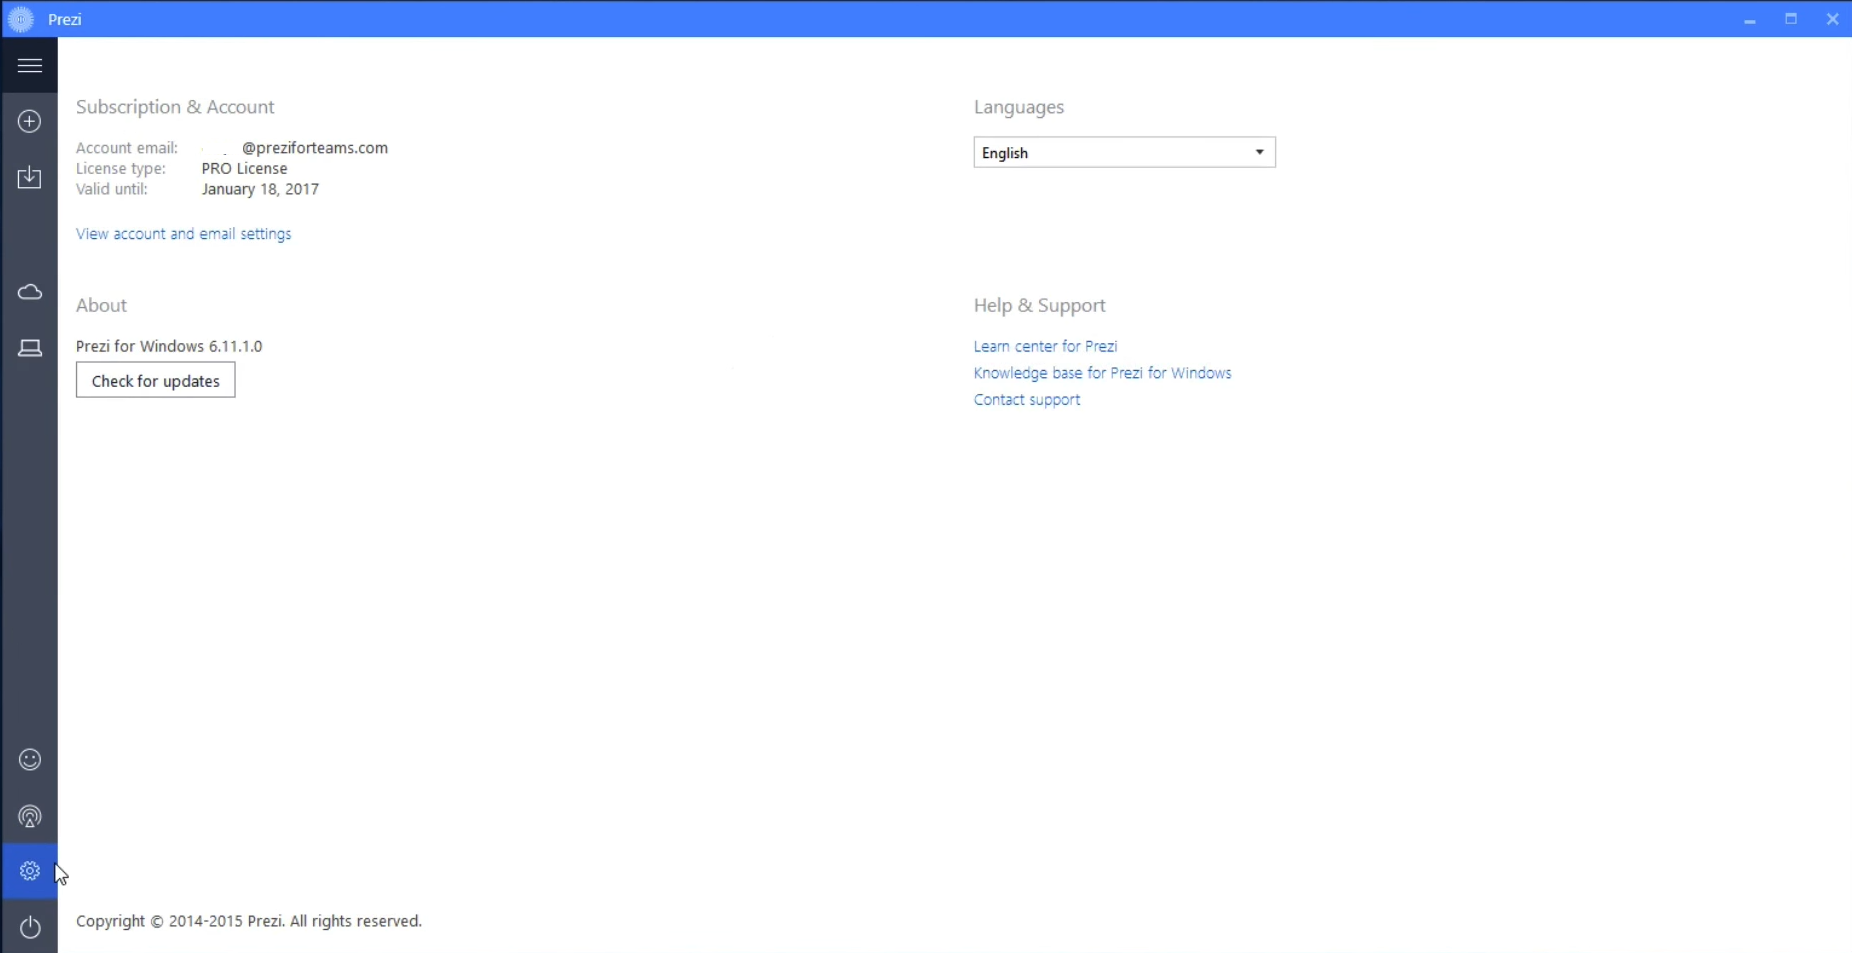
Task: Open View account and email settings link
Action: 184,234
